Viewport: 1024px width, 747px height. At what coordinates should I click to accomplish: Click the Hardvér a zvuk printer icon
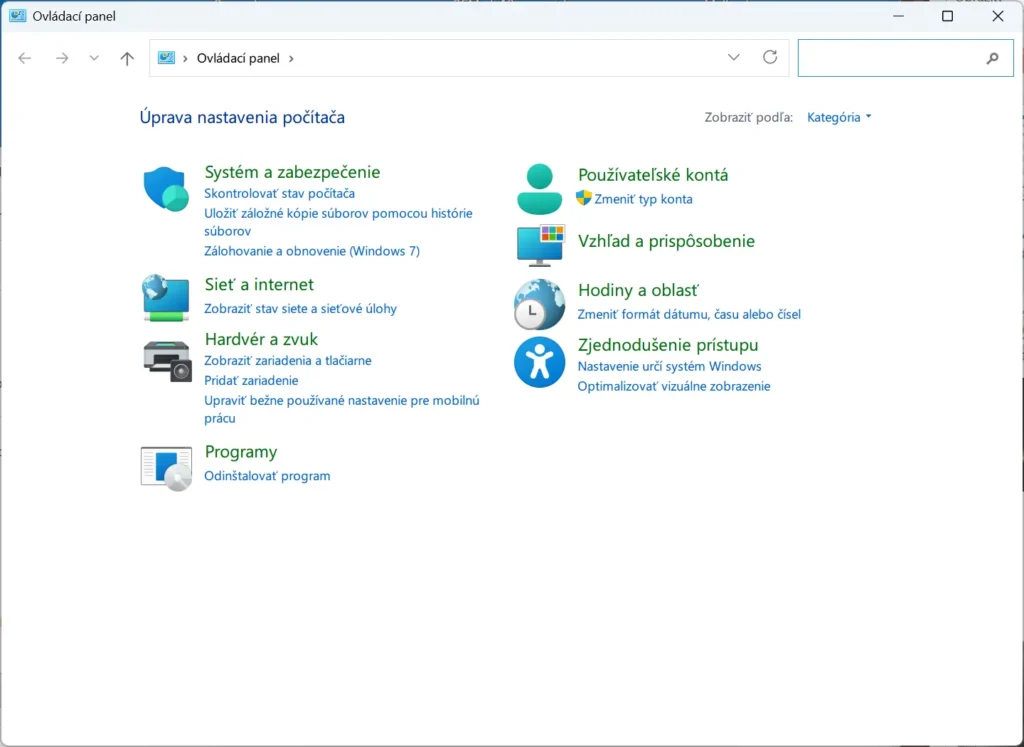[165, 358]
